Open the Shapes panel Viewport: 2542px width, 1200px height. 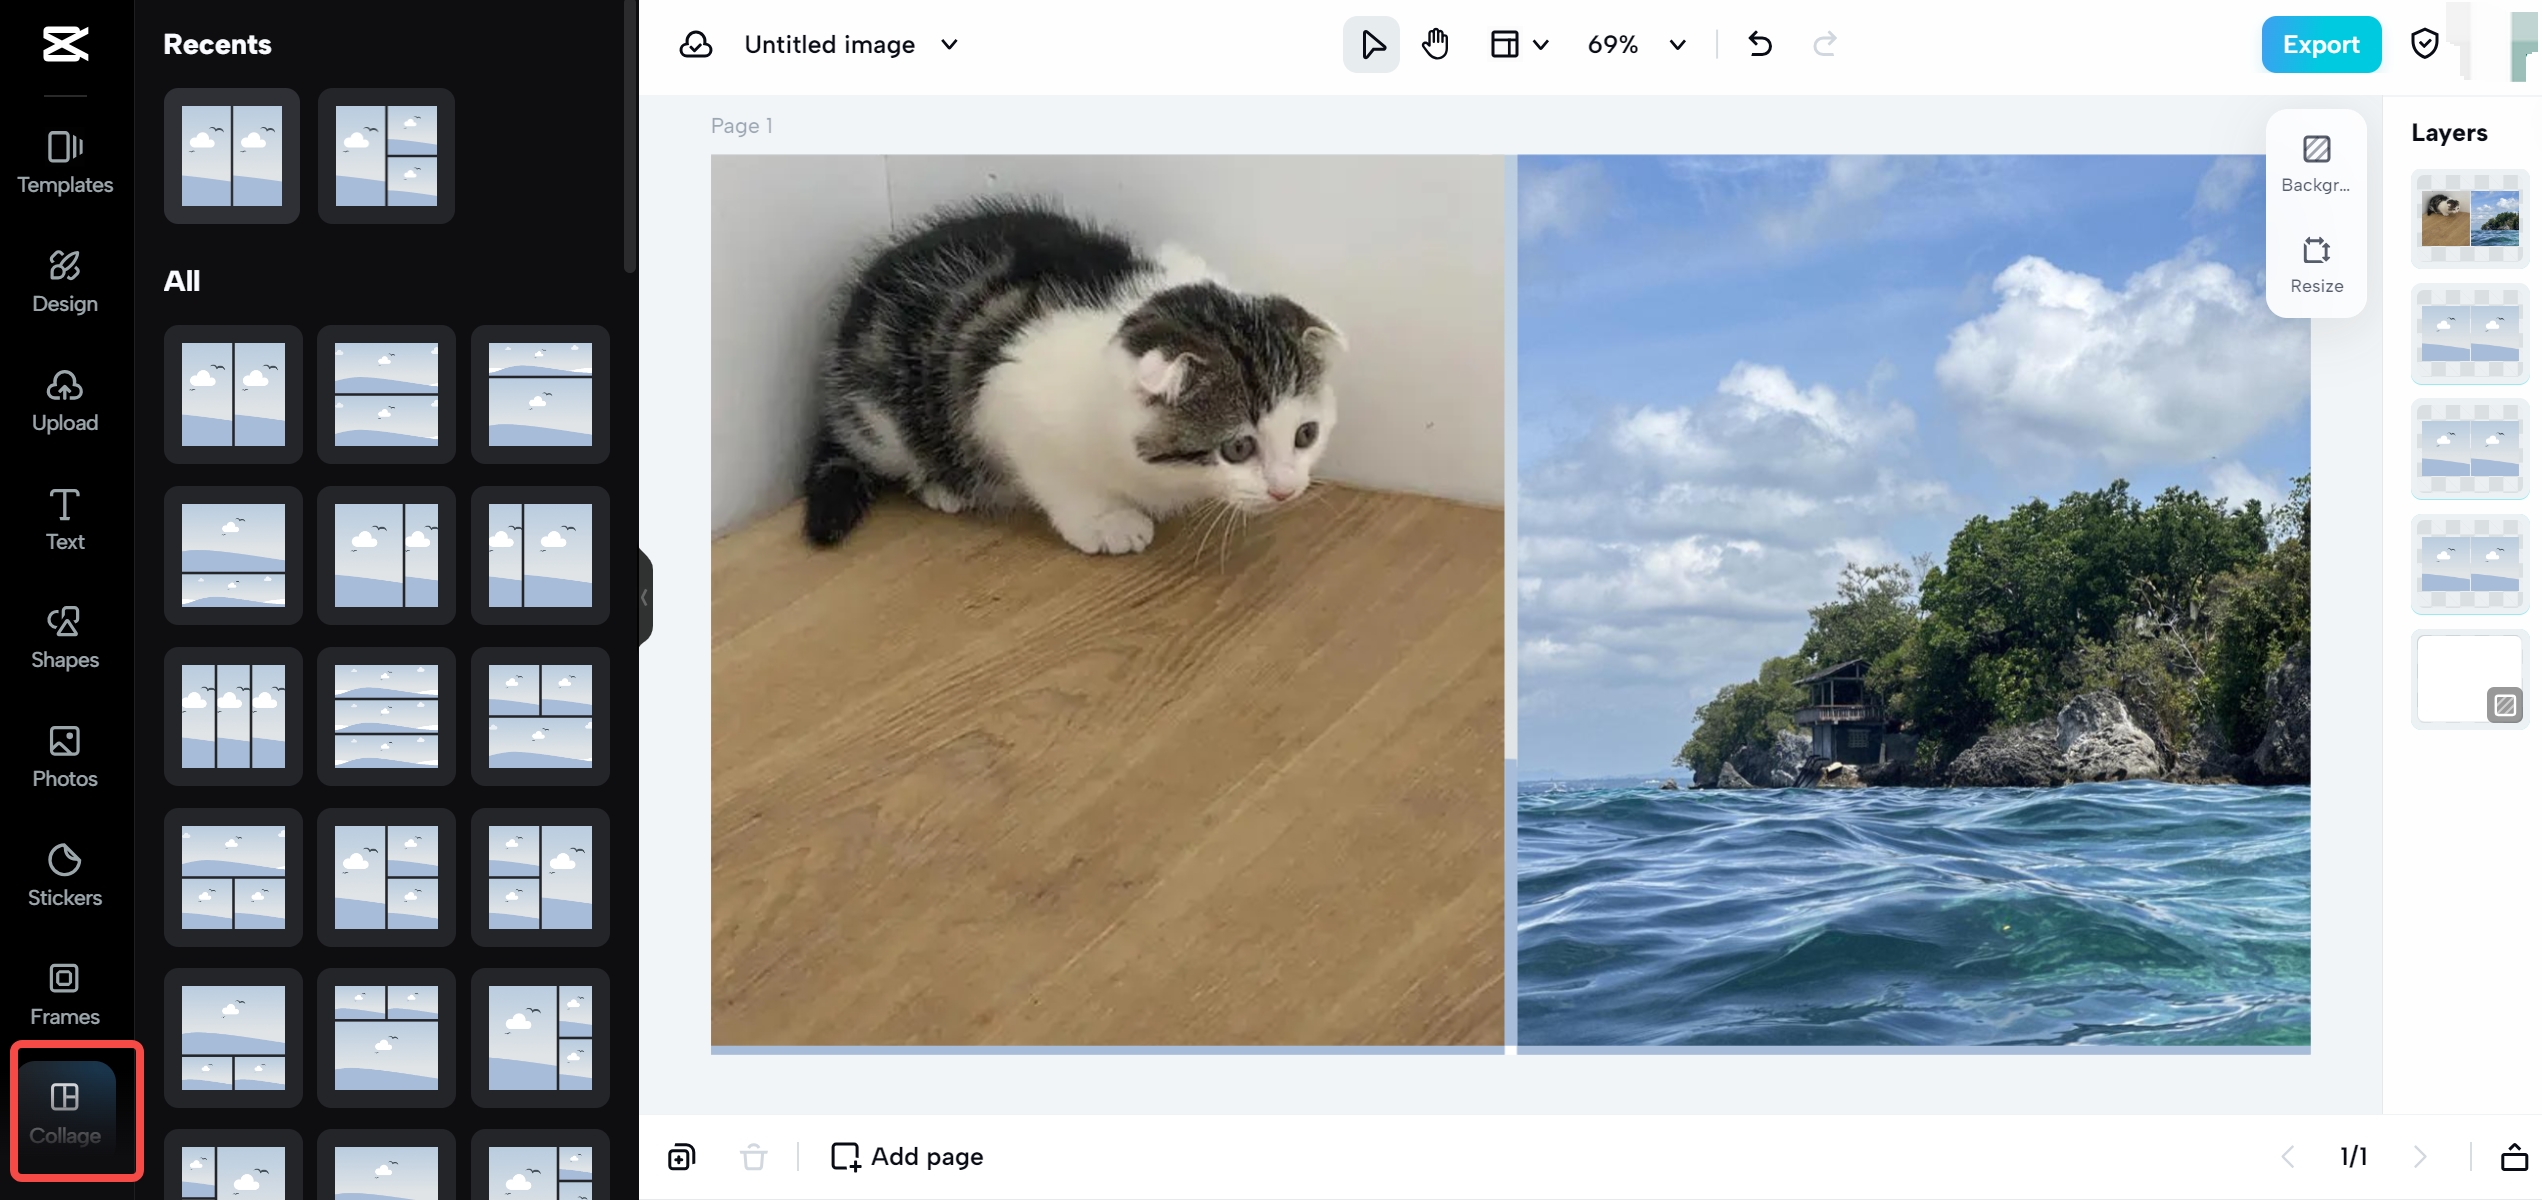click(x=65, y=637)
